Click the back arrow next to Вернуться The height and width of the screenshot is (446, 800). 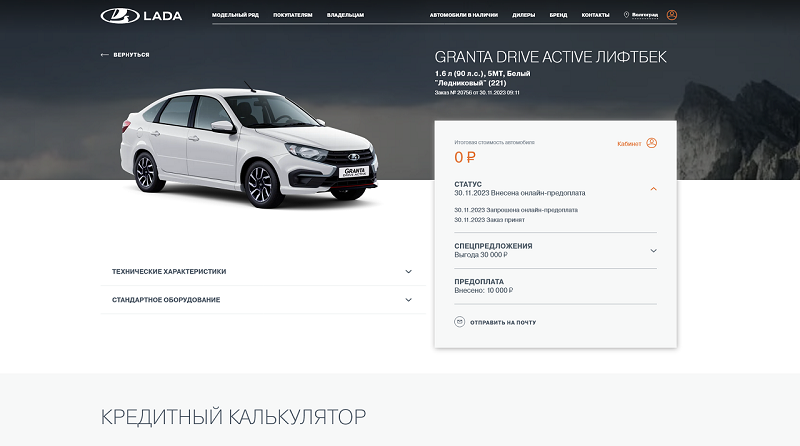coord(105,55)
